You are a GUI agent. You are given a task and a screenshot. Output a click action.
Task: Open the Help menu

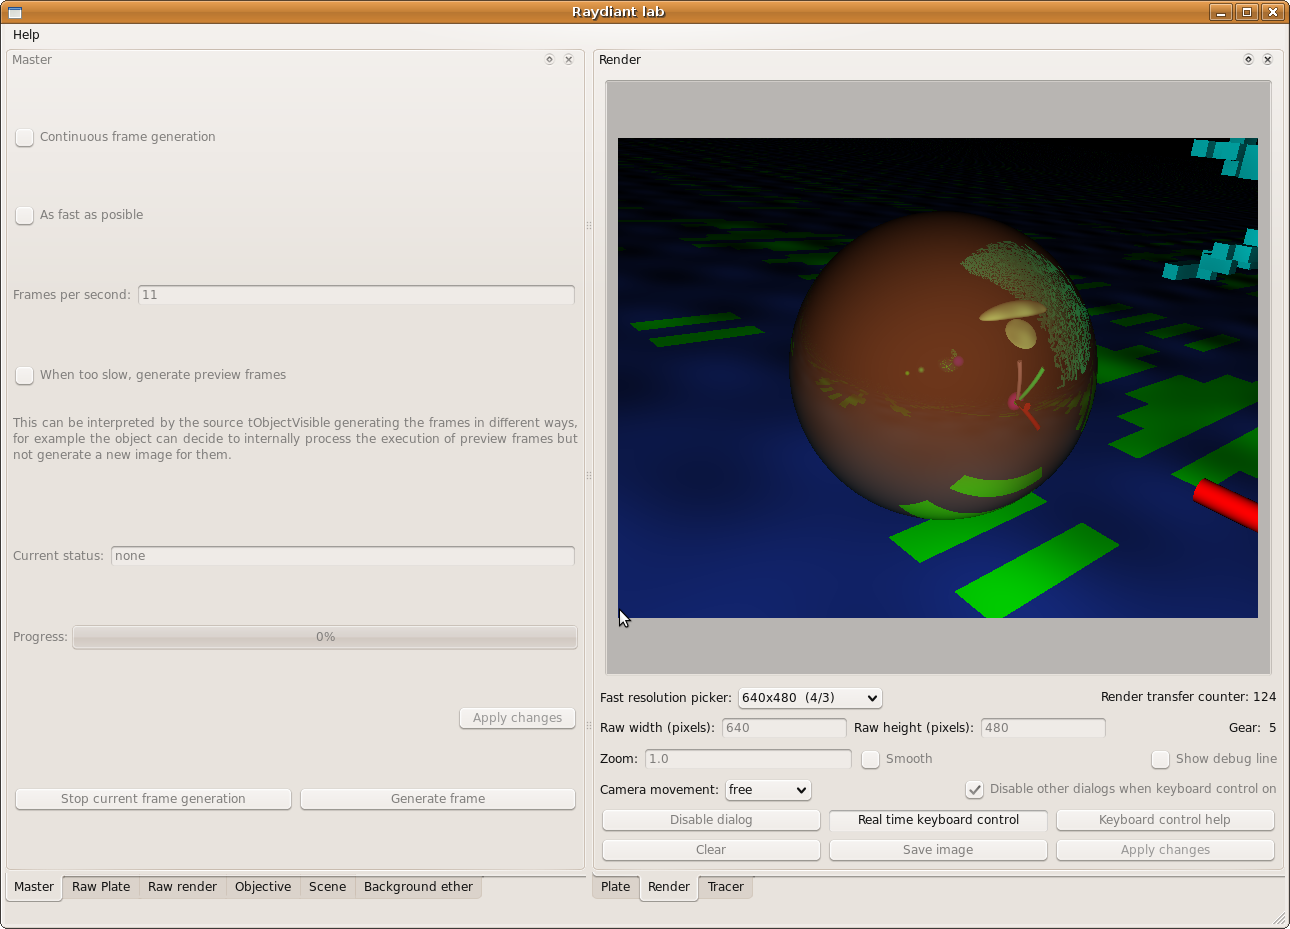26,35
